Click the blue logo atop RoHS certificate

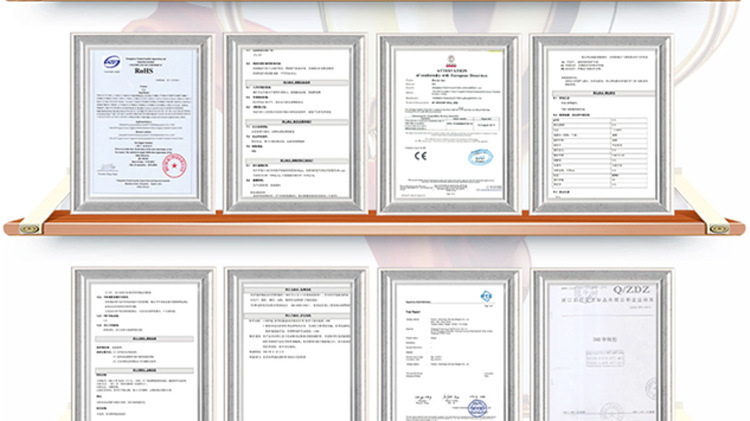[112, 62]
